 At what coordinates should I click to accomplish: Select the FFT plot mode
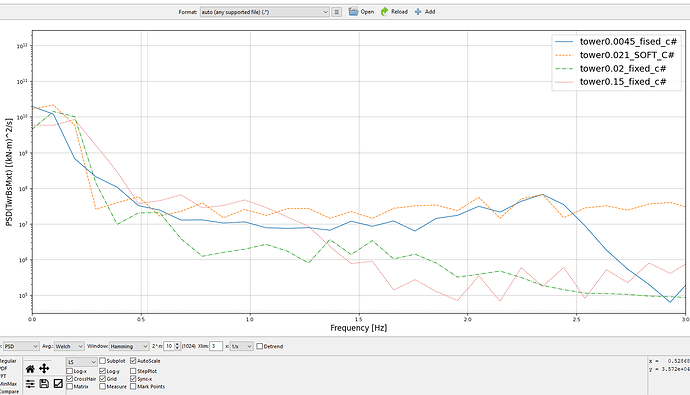click(4, 377)
